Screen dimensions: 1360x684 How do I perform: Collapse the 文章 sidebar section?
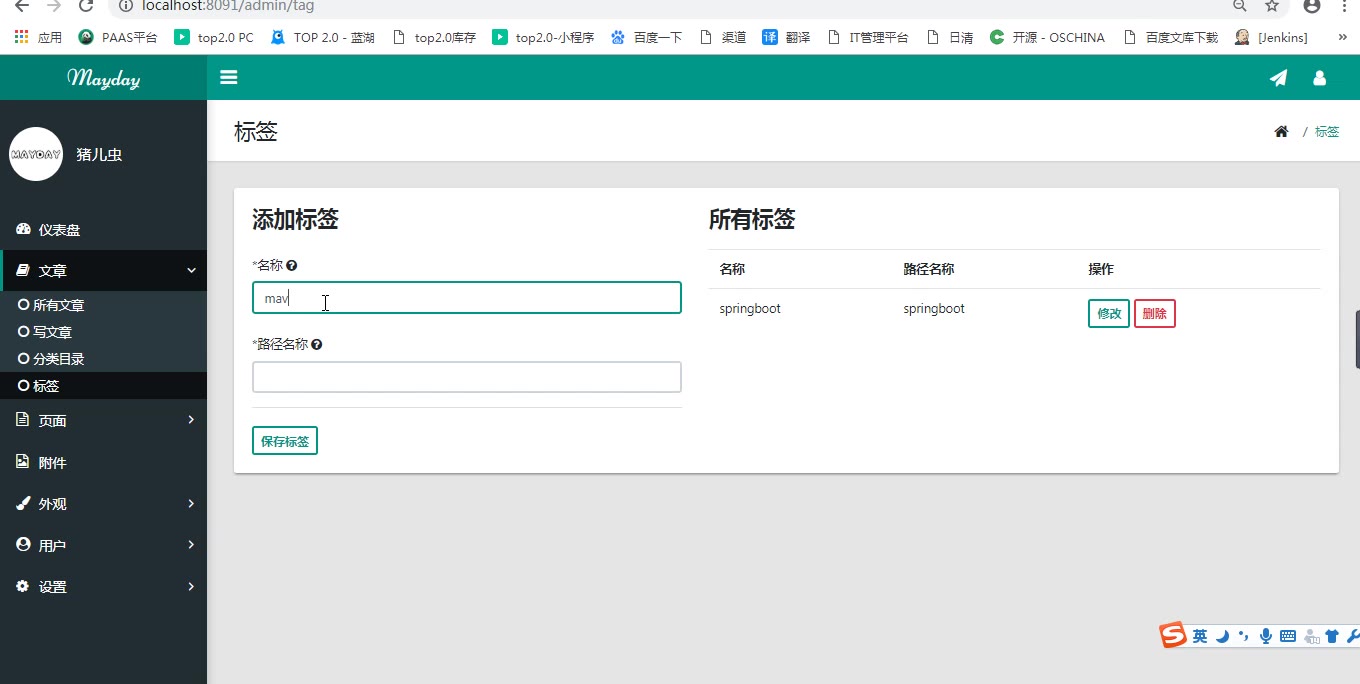(x=103, y=271)
